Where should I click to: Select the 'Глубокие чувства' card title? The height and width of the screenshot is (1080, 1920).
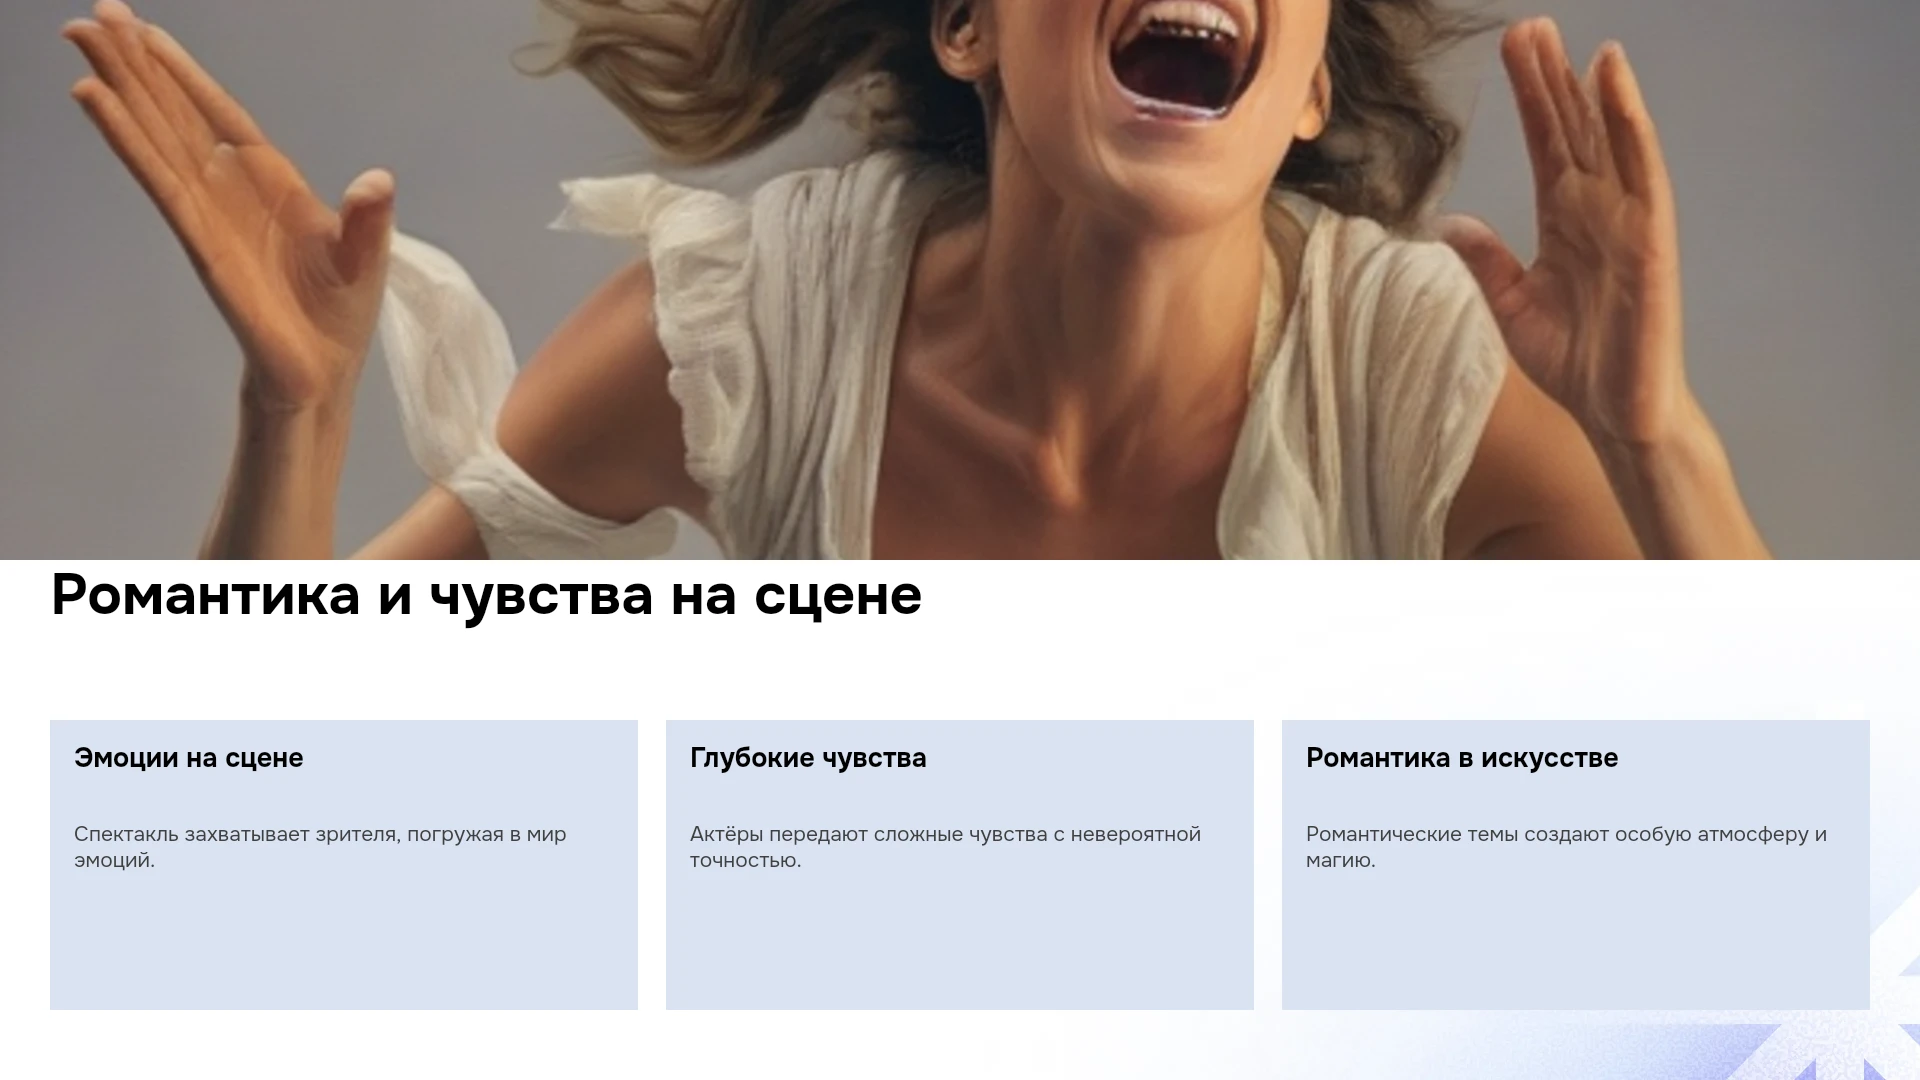(x=808, y=758)
